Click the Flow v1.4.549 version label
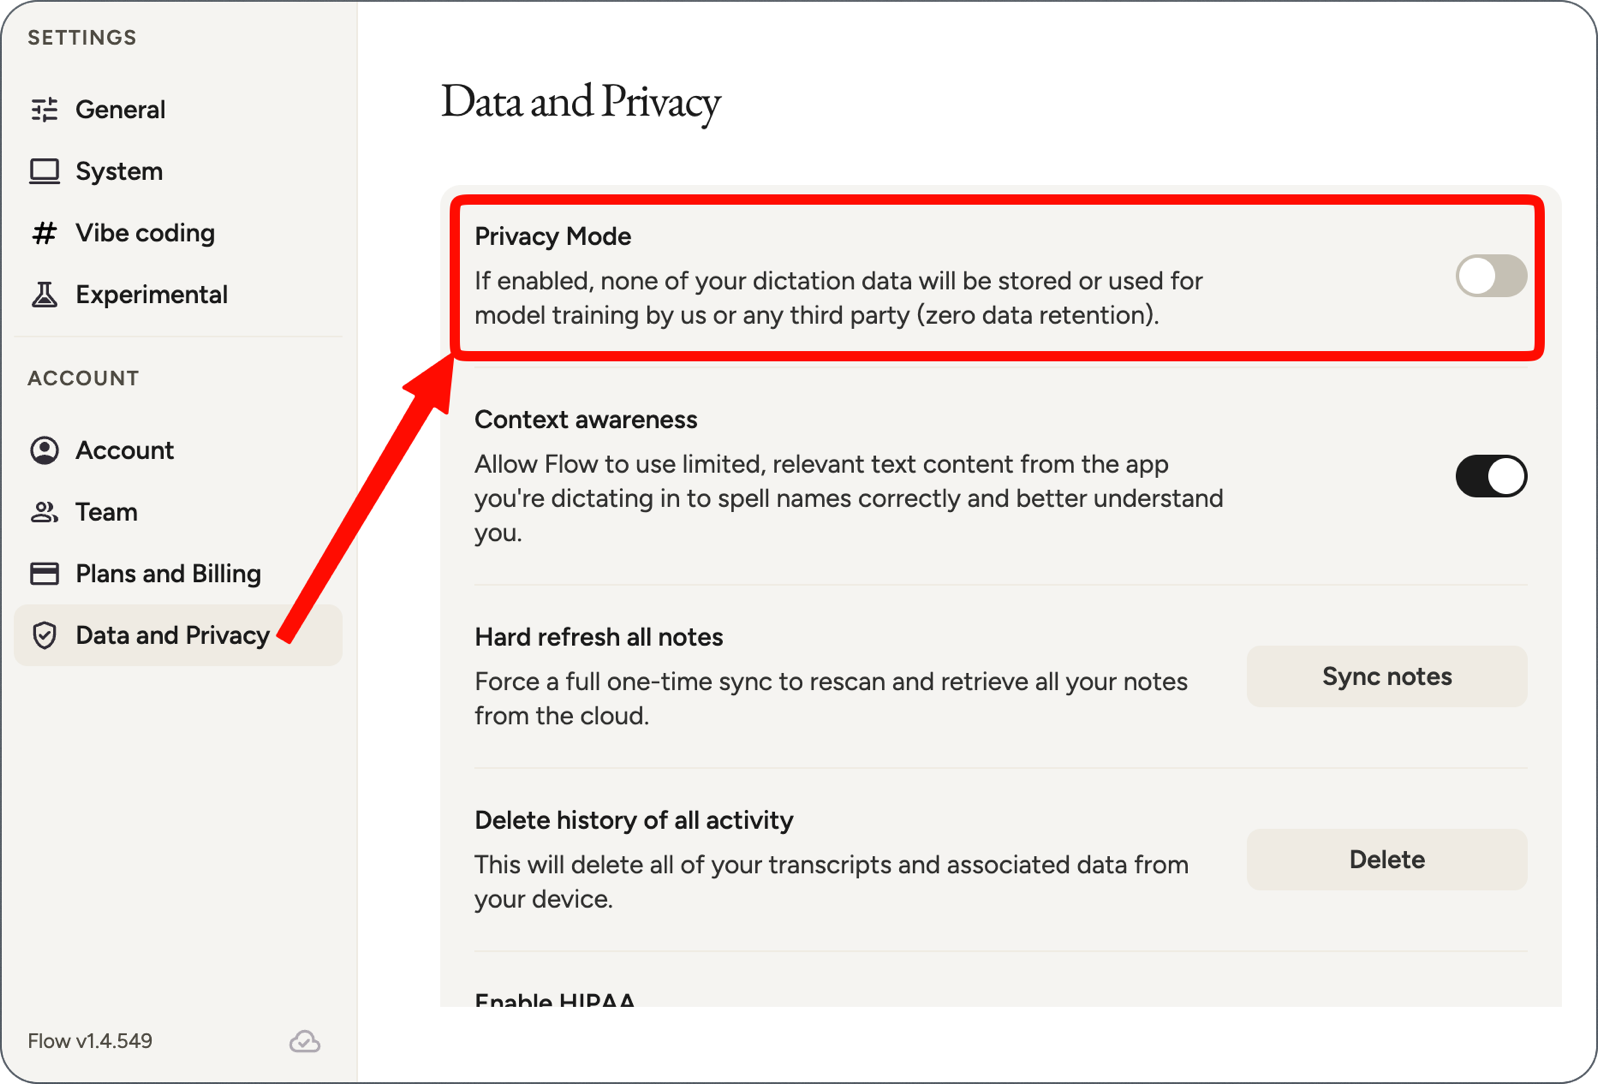 90,1041
